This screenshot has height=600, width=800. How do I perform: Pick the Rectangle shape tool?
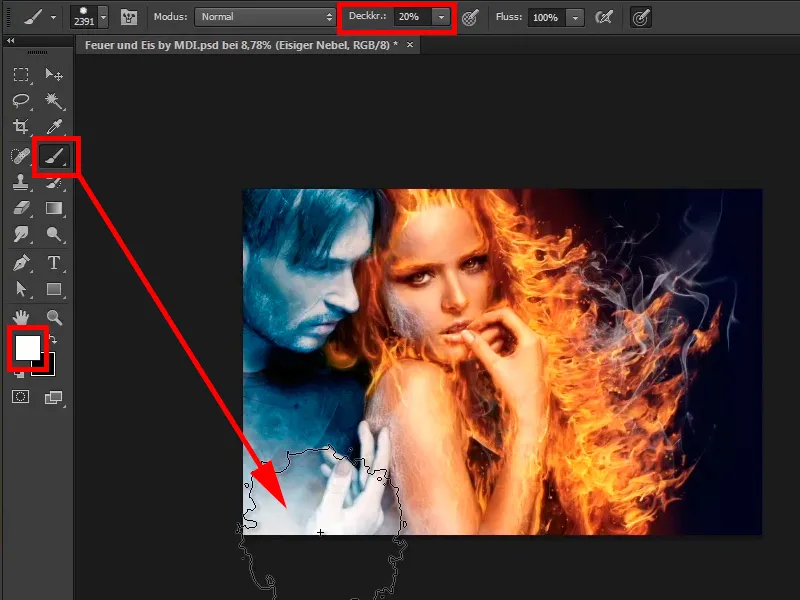[x=54, y=289]
